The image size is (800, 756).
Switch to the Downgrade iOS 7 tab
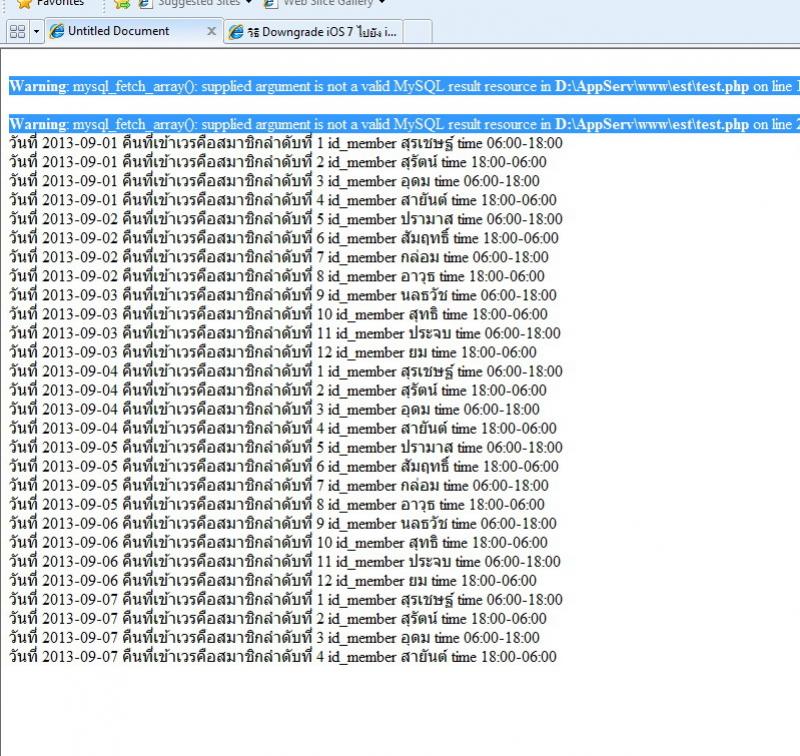(x=313, y=32)
